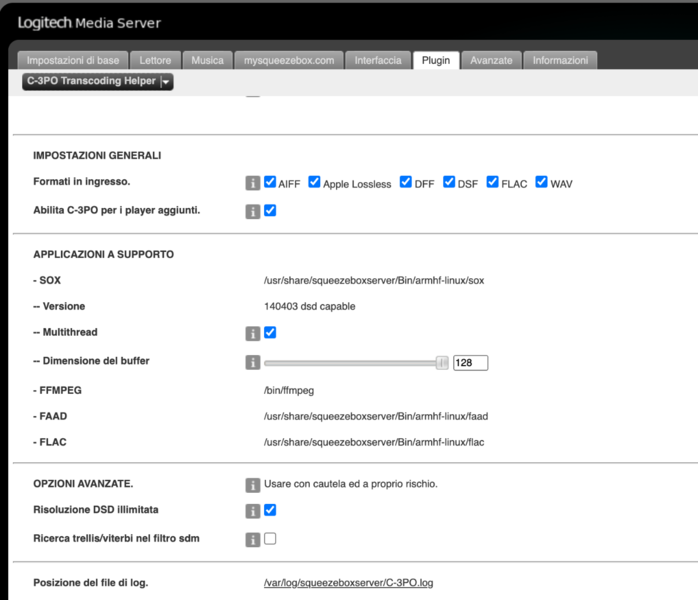Image resolution: width=698 pixels, height=600 pixels.
Task: Enable Ricerca trellis/viterbi nel filtro sdm
Action: 270,539
